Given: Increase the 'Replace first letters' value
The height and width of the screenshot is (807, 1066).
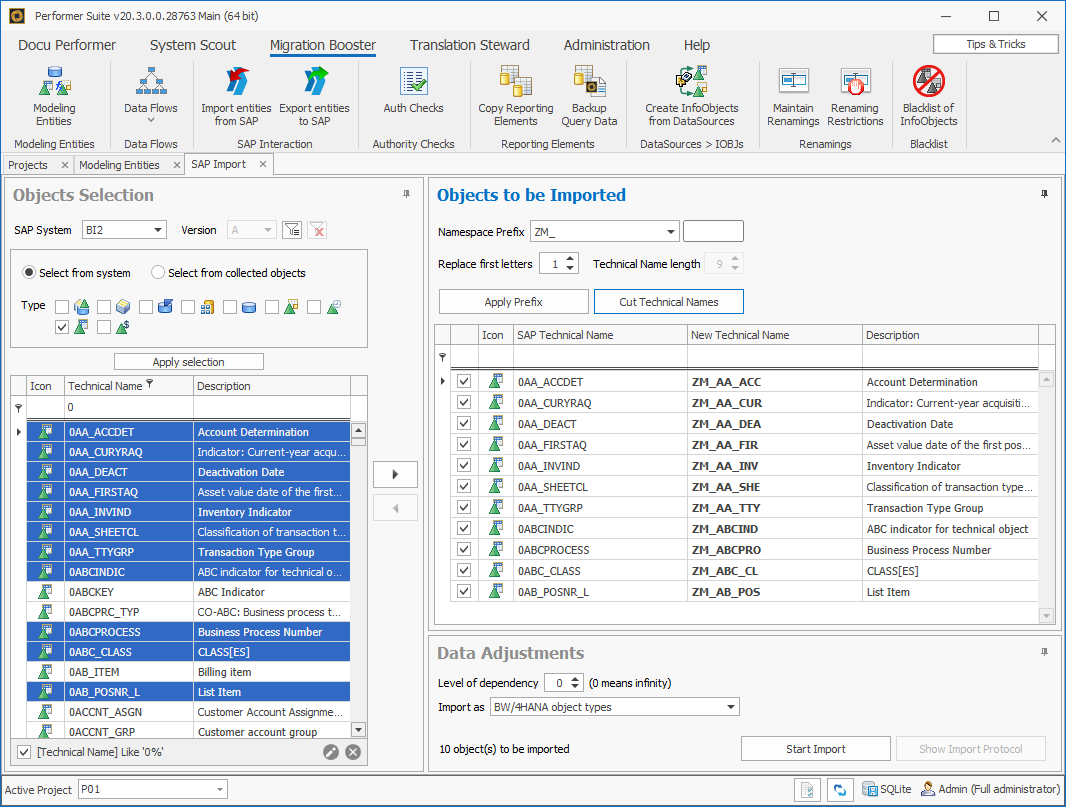Looking at the screenshot, I should click(x=569, y=257).
